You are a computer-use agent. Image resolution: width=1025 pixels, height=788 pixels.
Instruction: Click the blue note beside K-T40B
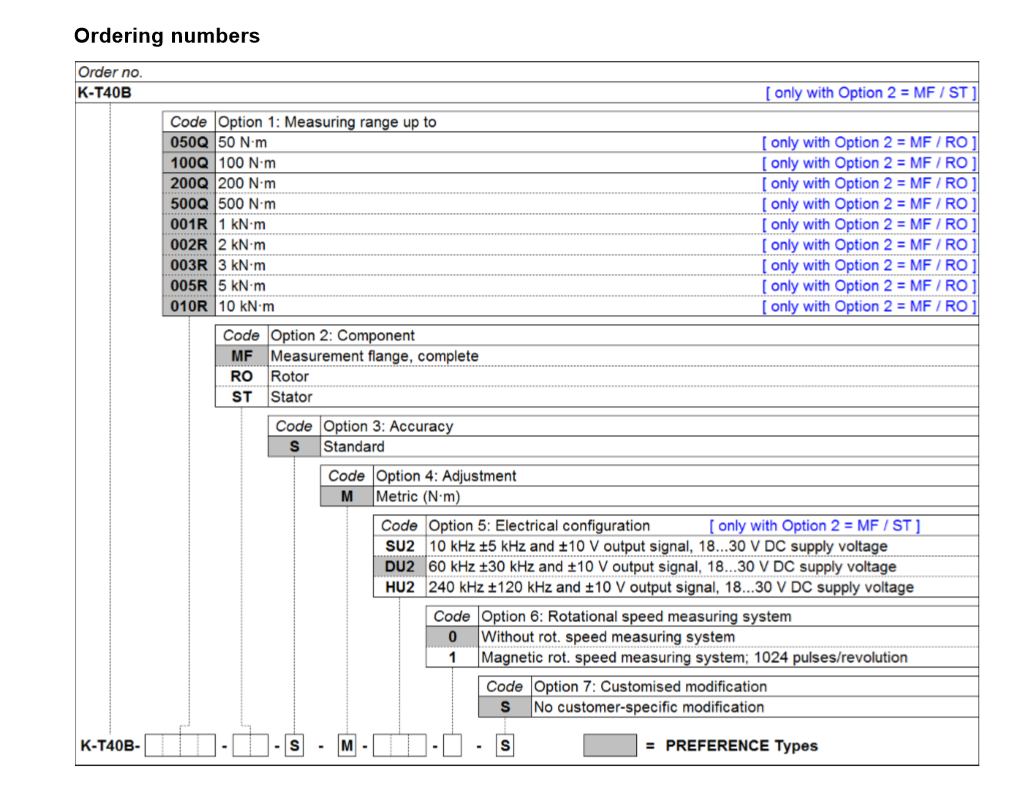pos(871,93)
